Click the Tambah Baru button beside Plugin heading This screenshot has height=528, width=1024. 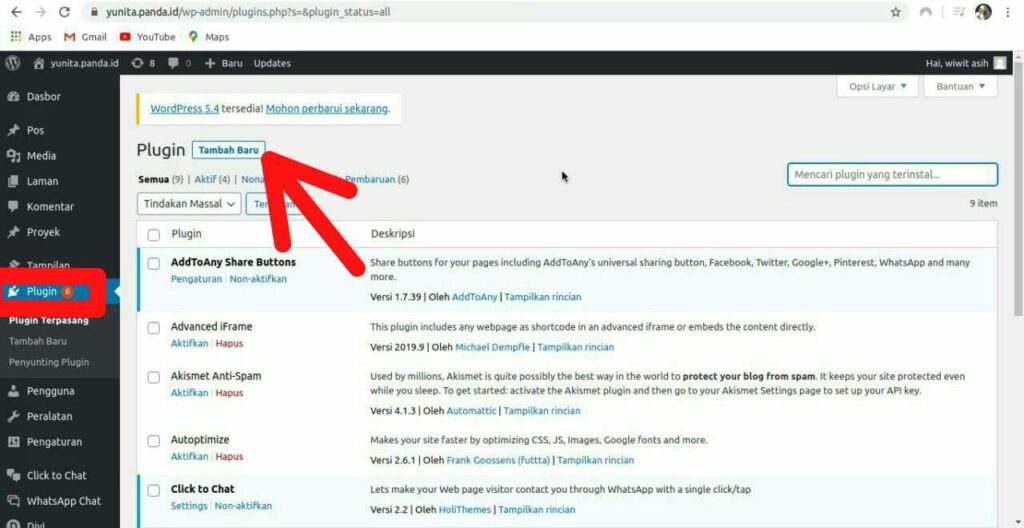229,150
